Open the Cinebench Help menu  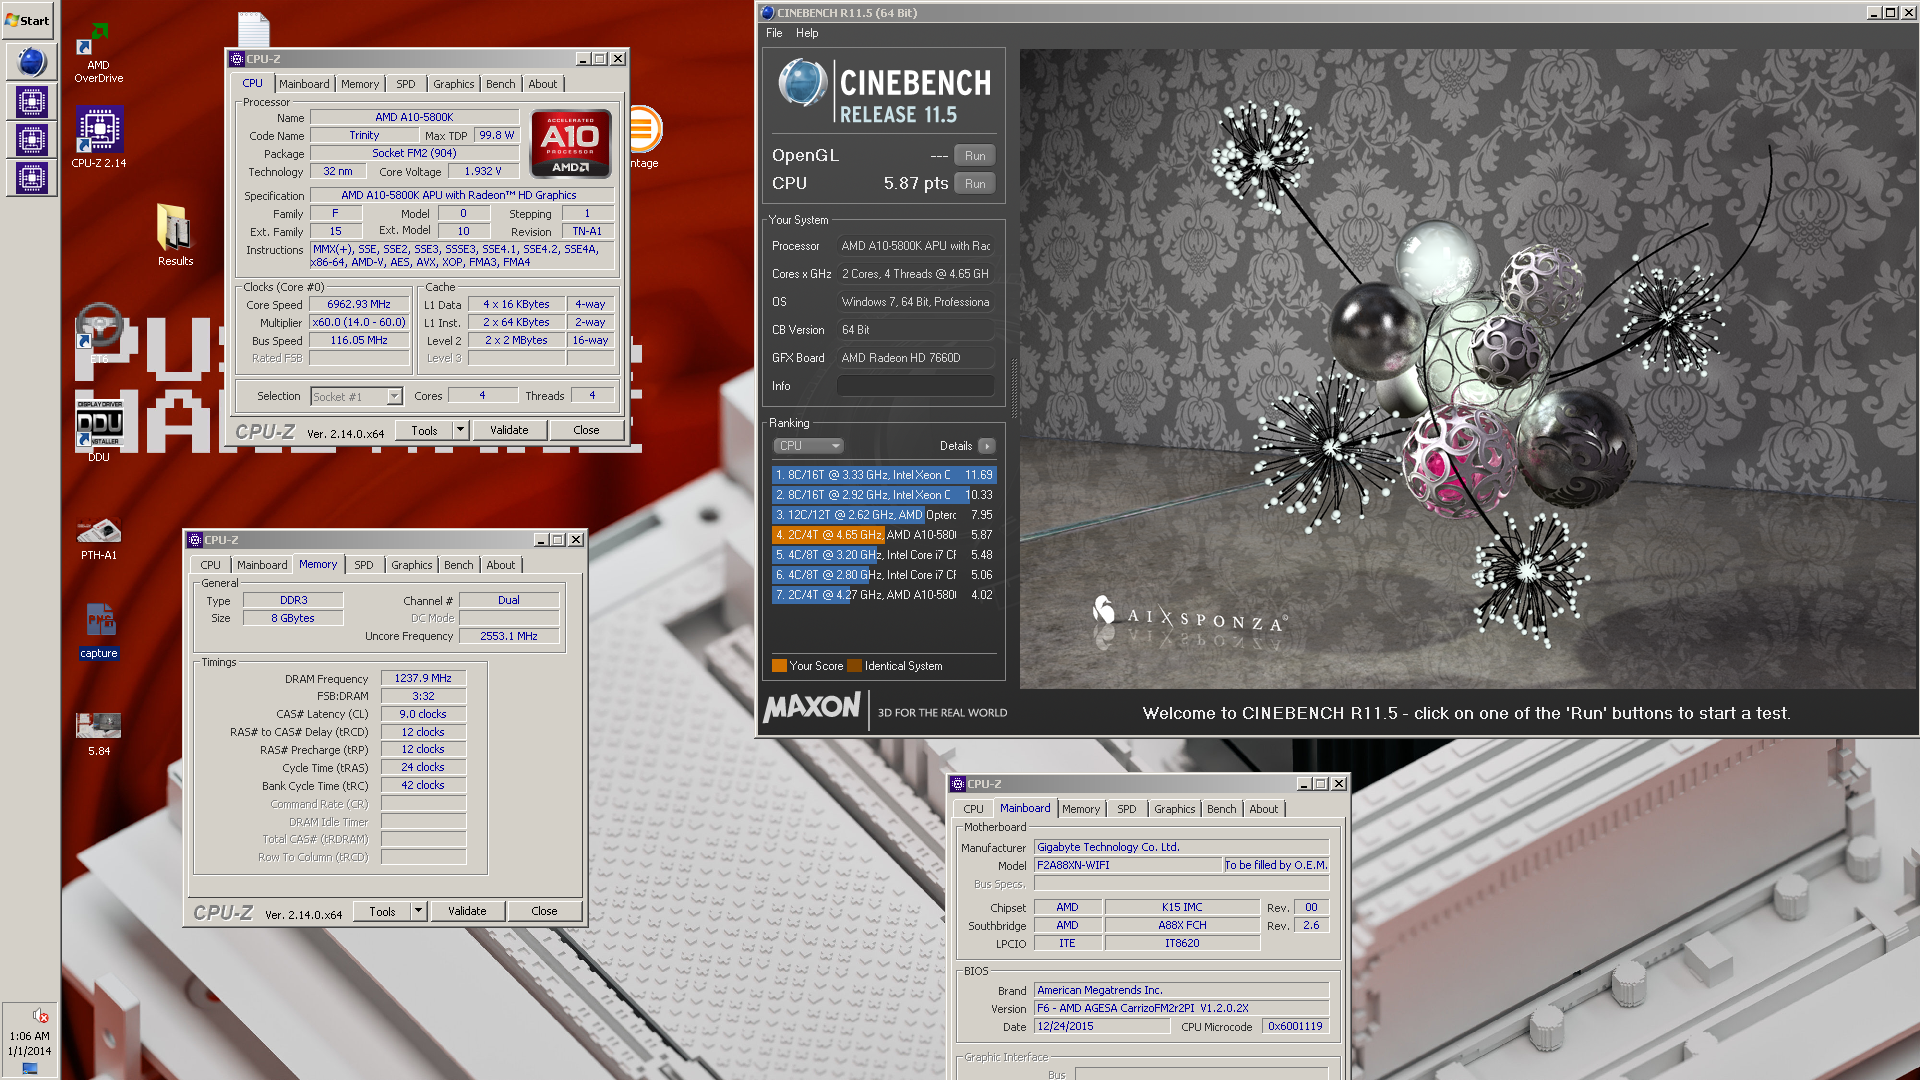(x=807, y=33)
